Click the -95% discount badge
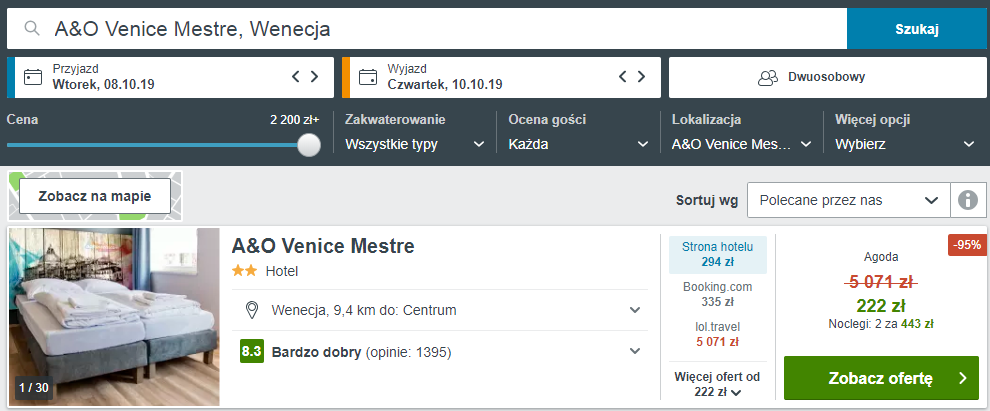 click(x=967, y=246)
